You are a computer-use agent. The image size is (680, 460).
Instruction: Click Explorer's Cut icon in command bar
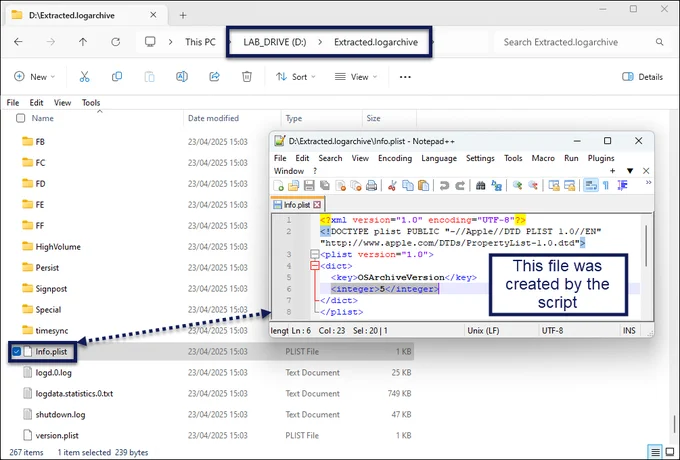pyautogui.click(x=85, y=77)
